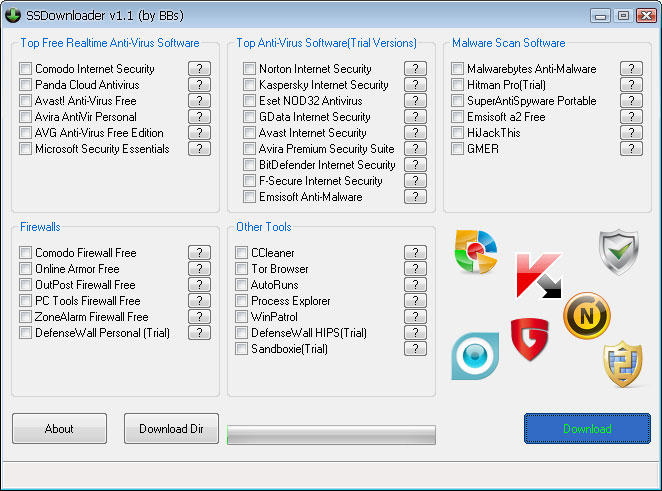This screenshot has height=491, width=662.
Task: Select the Panda Cloud Antivirus checkbox
Action: coord(25,84)
